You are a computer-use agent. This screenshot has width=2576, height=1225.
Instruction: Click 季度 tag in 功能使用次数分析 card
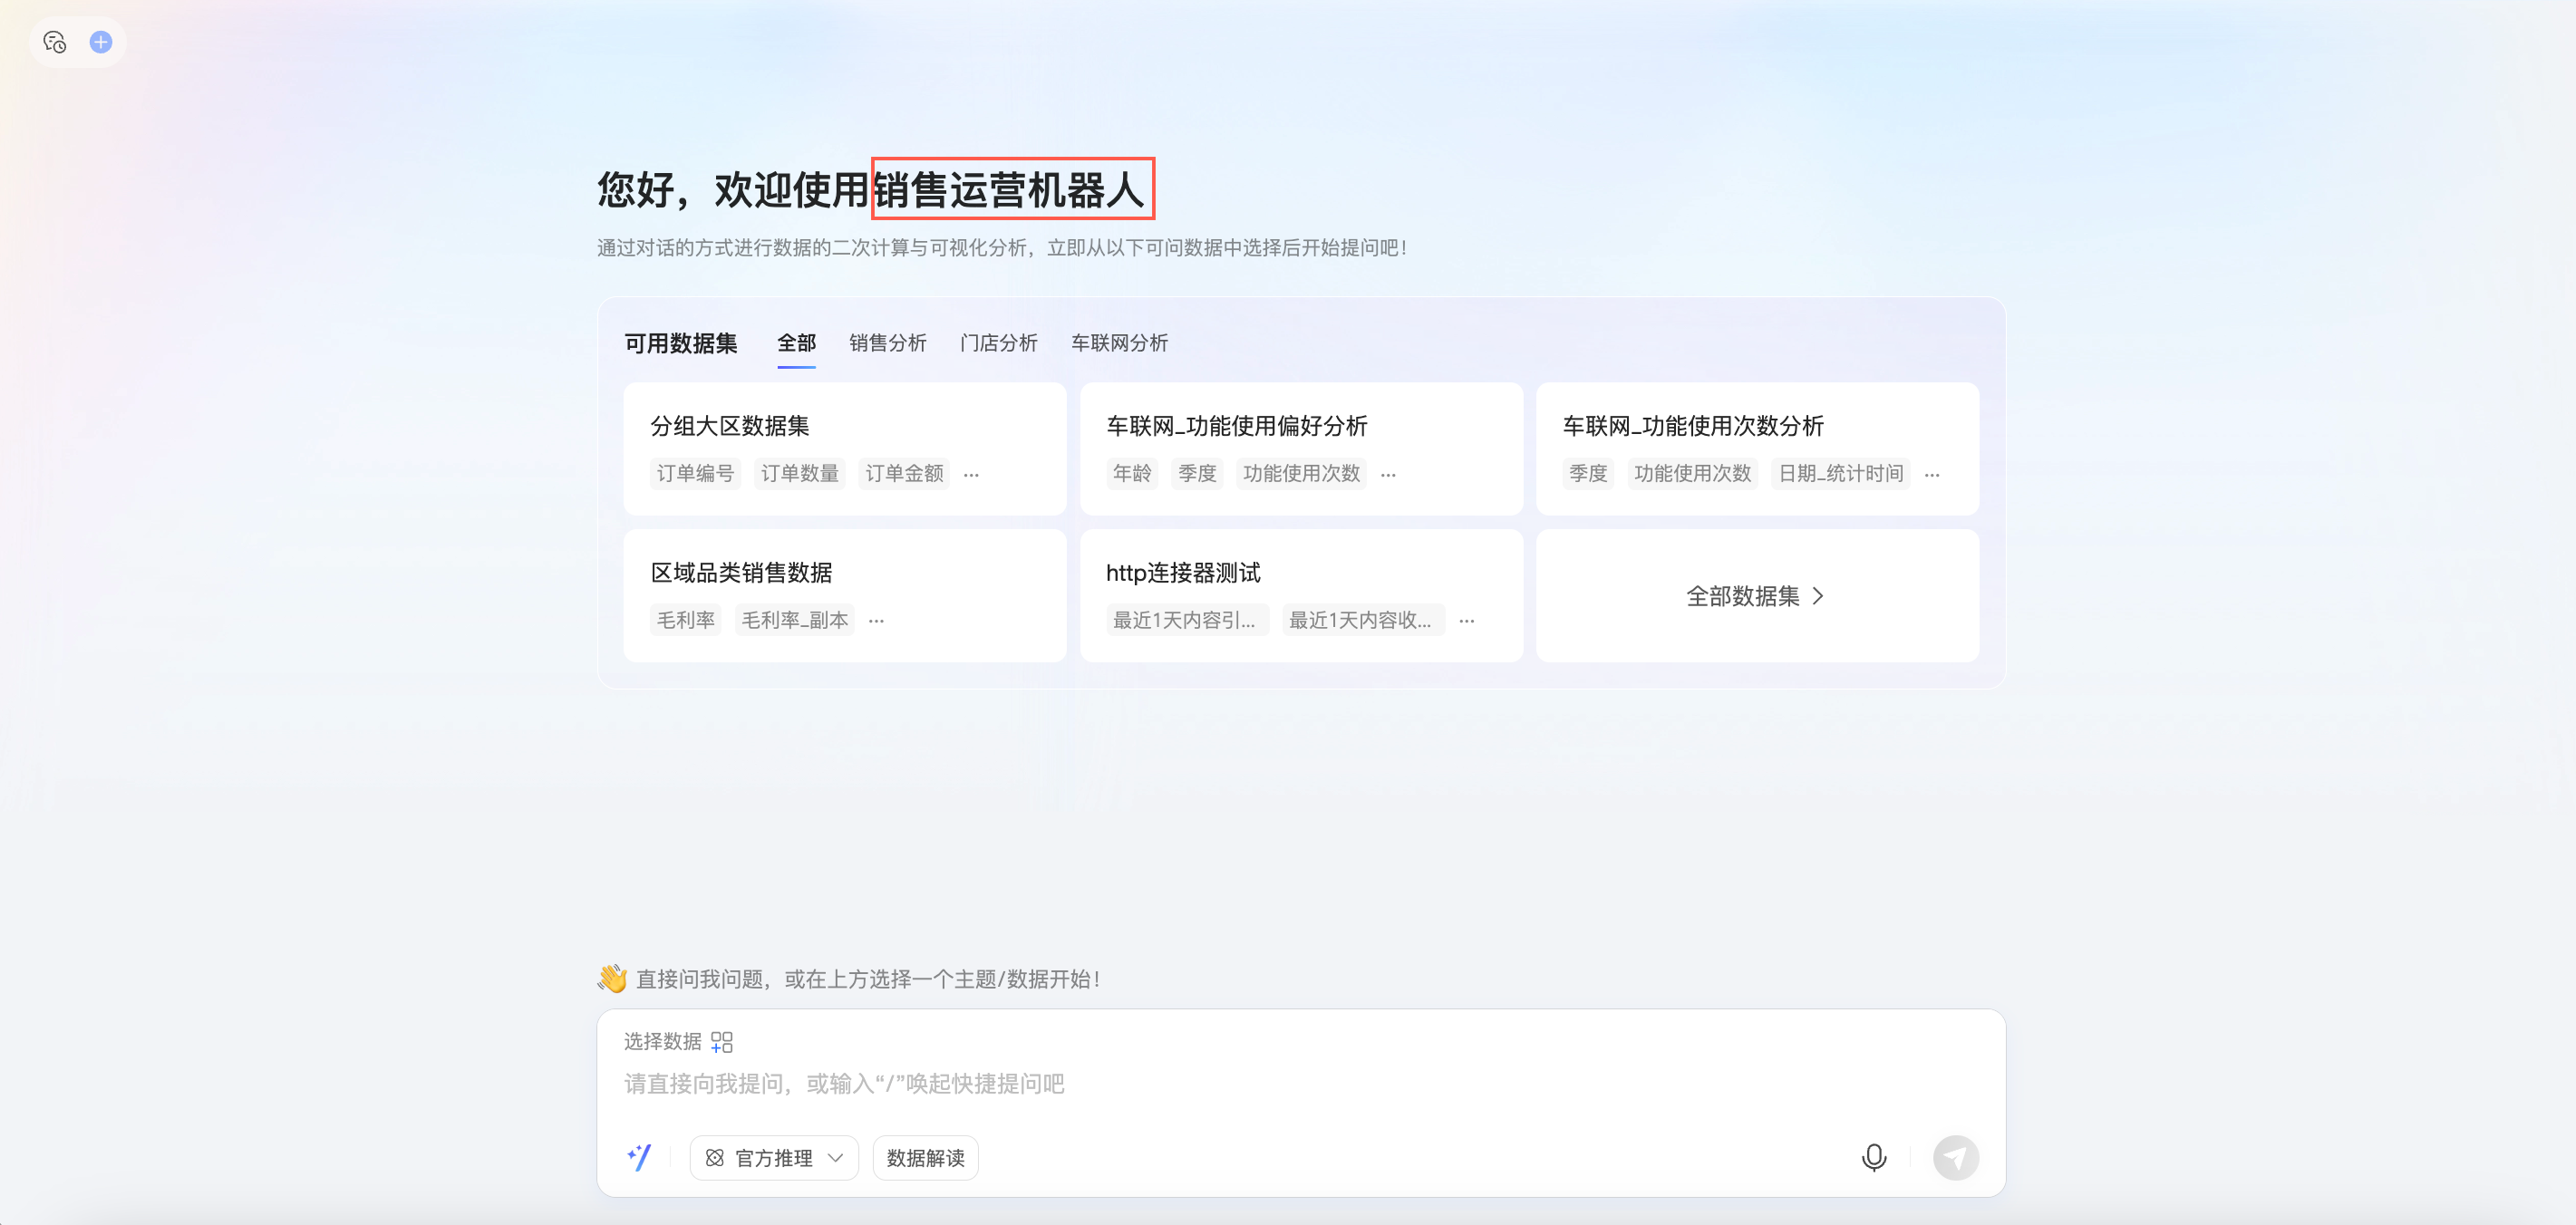point(1588,473)
